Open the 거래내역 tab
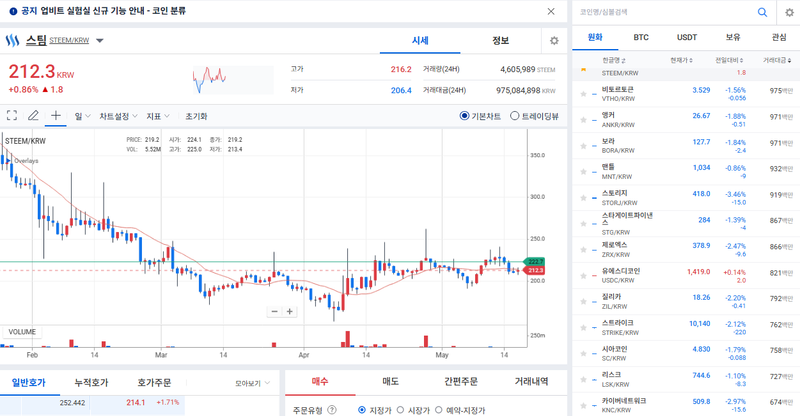The image size is (800, 416). pos(531,382)
